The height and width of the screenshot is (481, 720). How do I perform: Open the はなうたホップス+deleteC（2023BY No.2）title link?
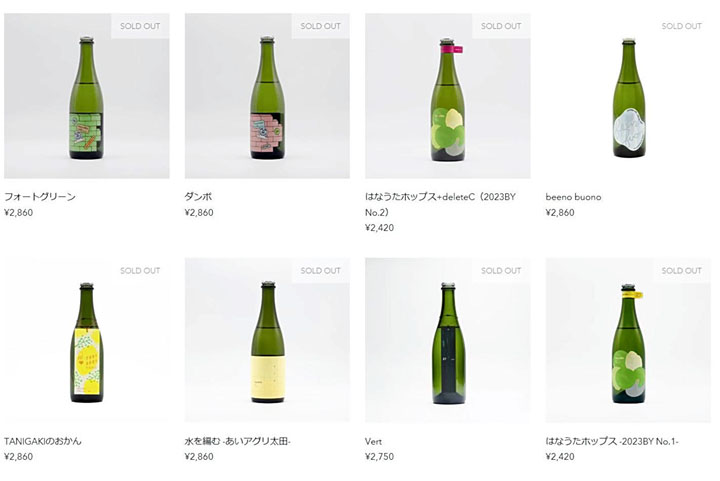(440, 204)
